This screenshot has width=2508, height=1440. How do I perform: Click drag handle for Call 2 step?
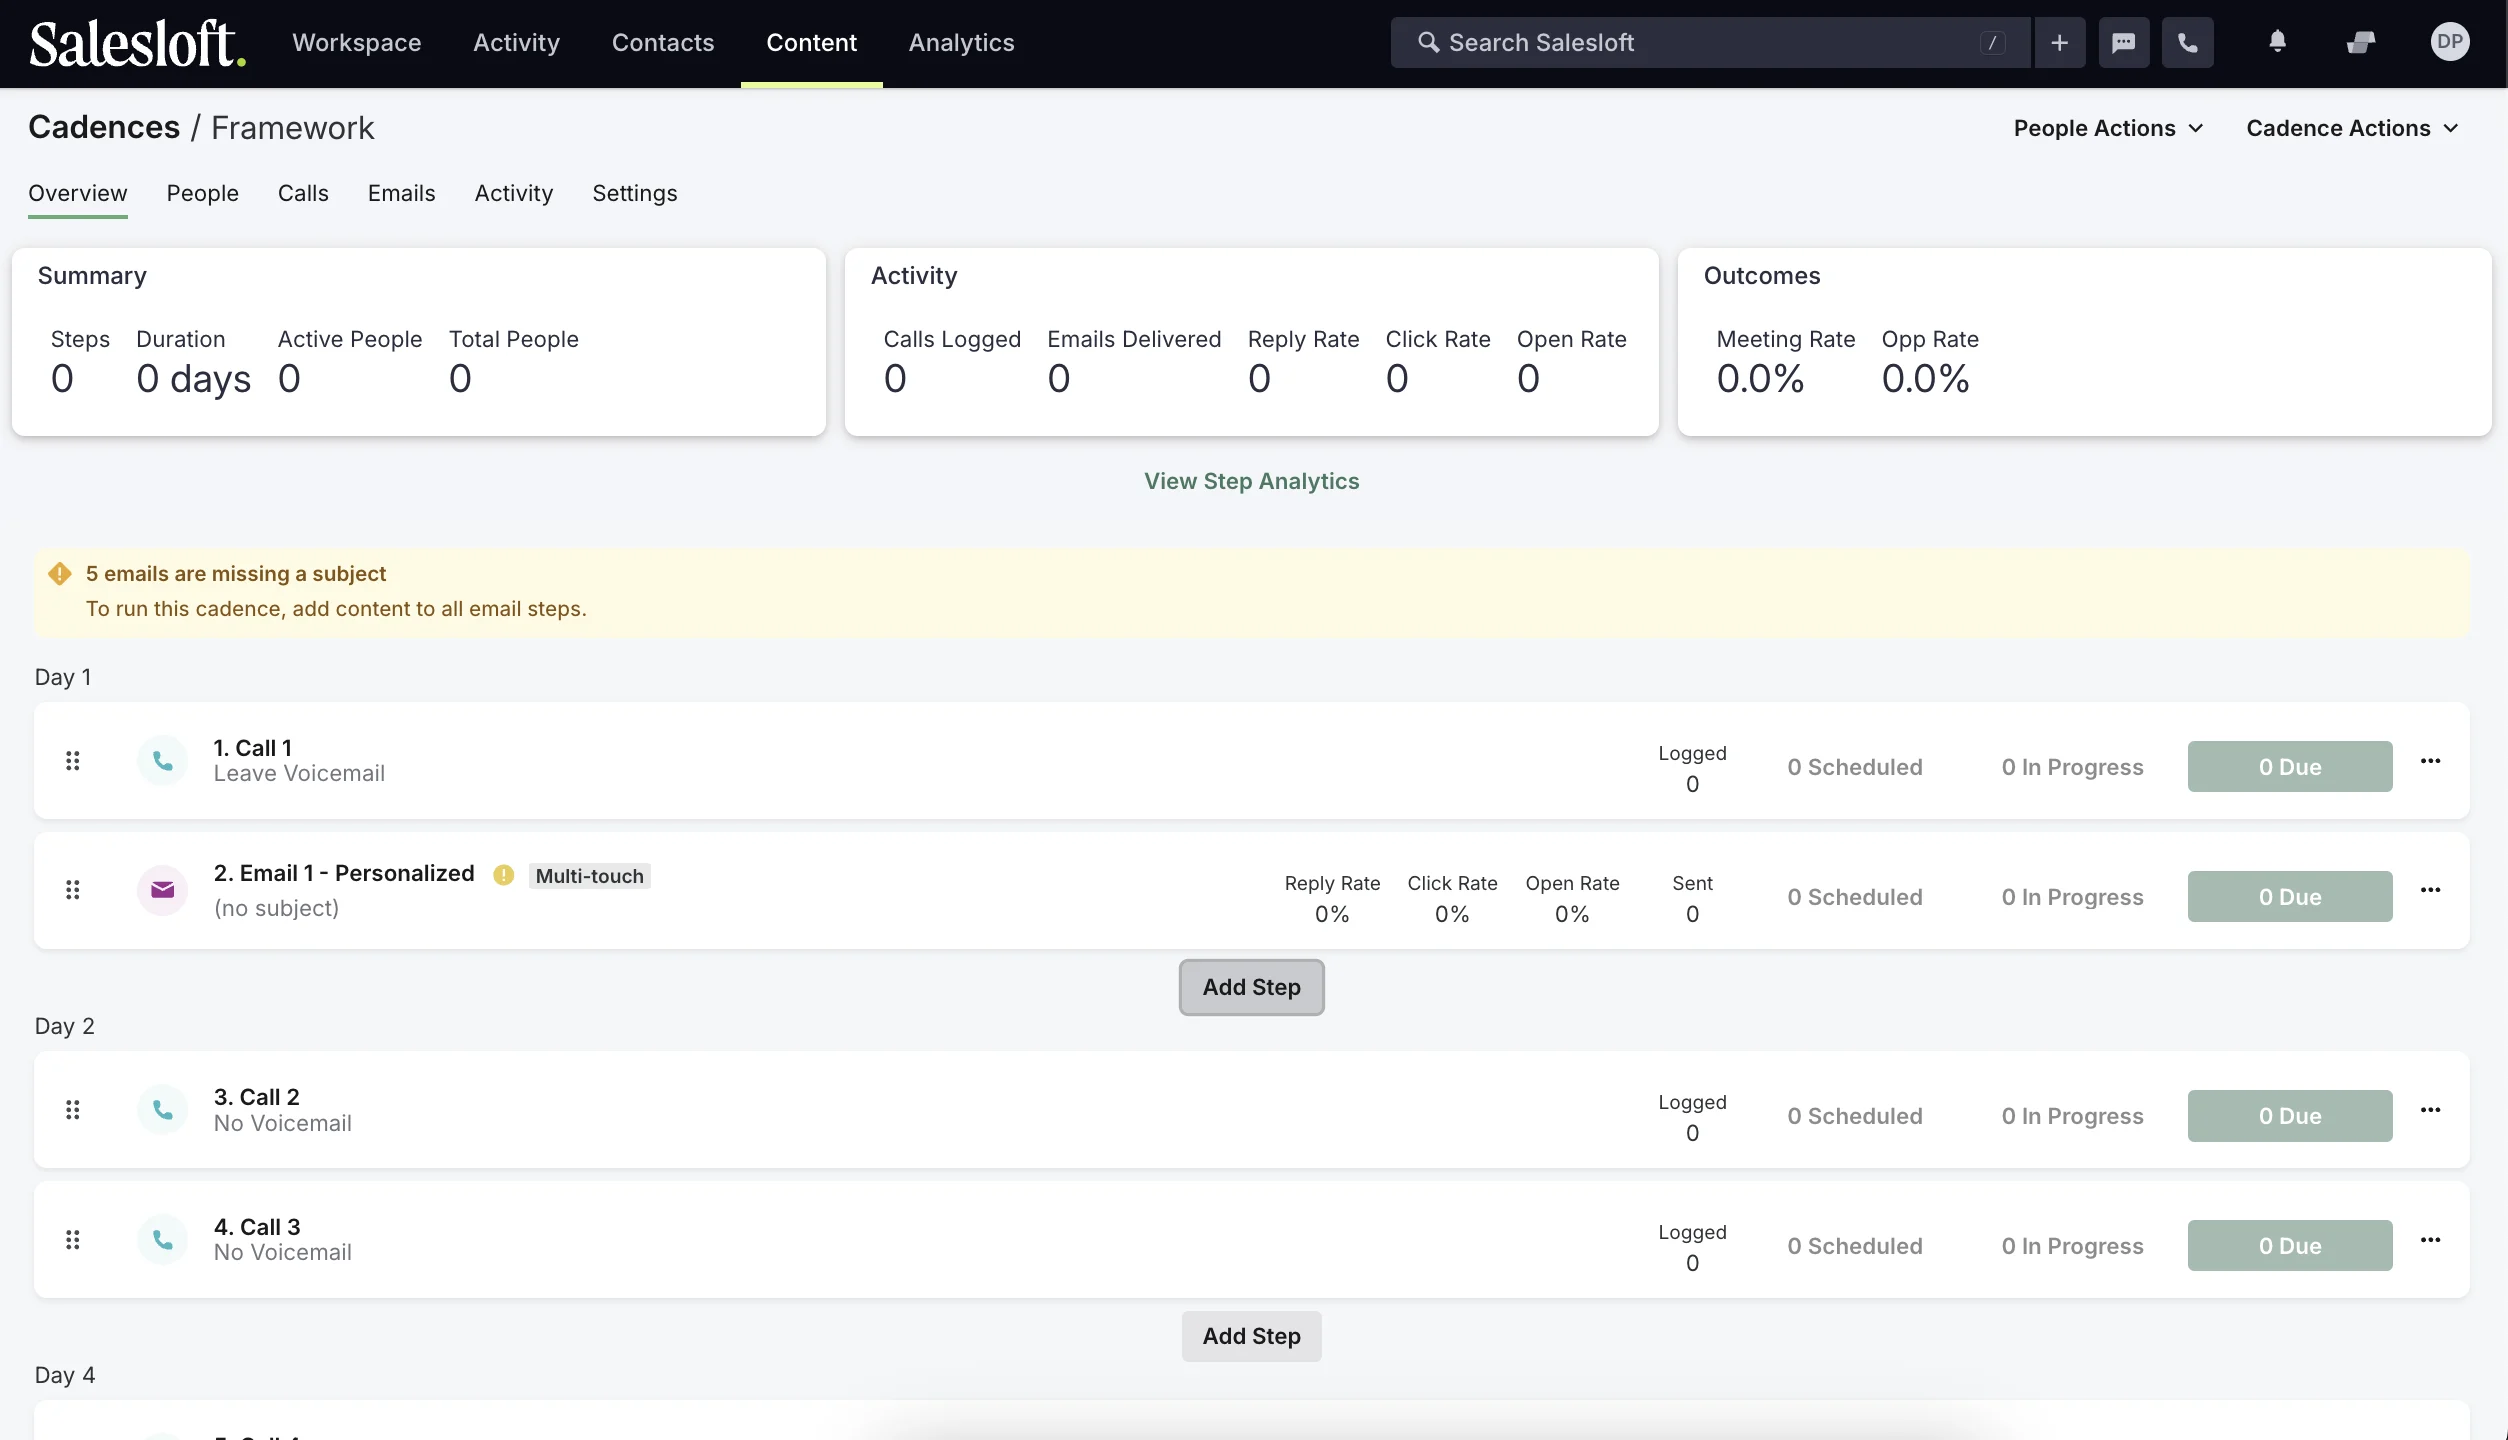pos(72,1110)
